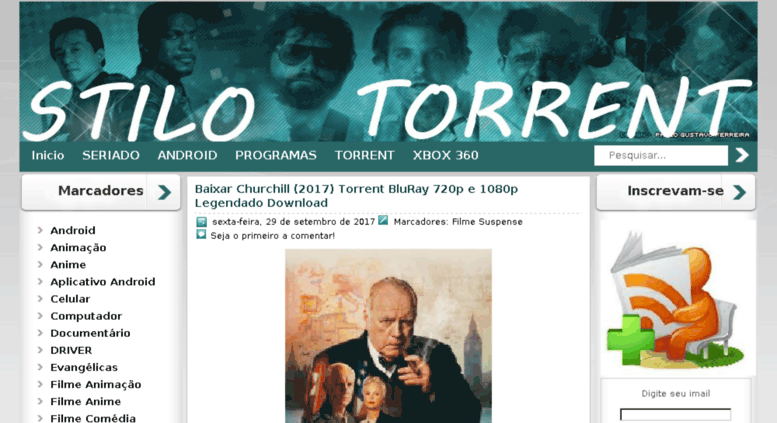777x423 pixels.
Task: Open the Inicio menu item
Action: click(x=48, y=156)
